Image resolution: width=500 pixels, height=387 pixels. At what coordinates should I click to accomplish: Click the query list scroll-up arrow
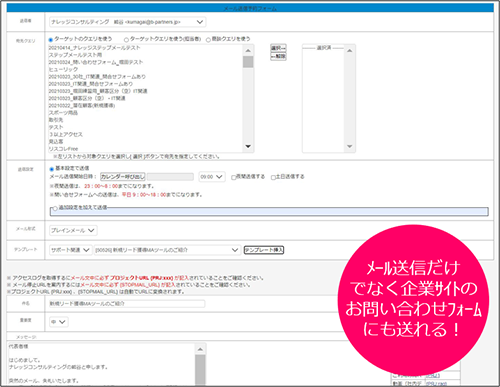point(248,51)
